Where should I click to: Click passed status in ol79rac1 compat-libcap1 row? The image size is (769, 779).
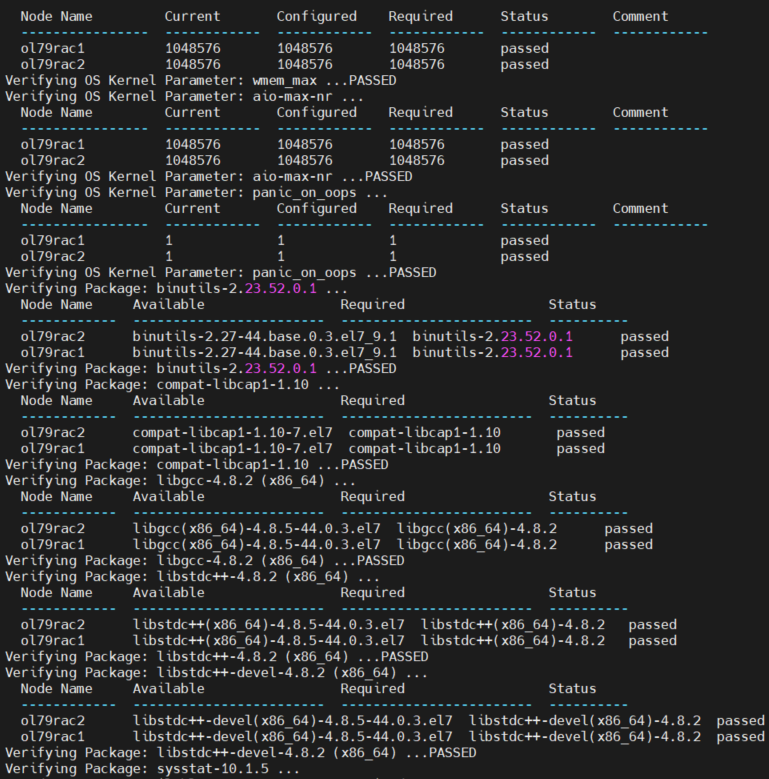(581, 449)
